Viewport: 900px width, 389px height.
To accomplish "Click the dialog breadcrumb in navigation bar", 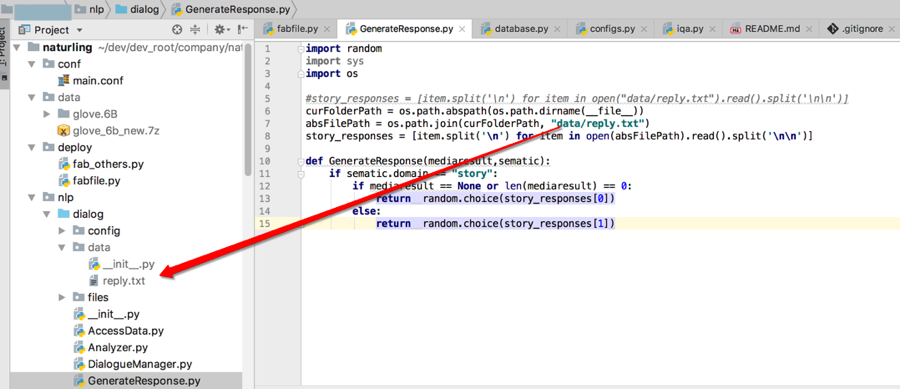I will [136, 9].
